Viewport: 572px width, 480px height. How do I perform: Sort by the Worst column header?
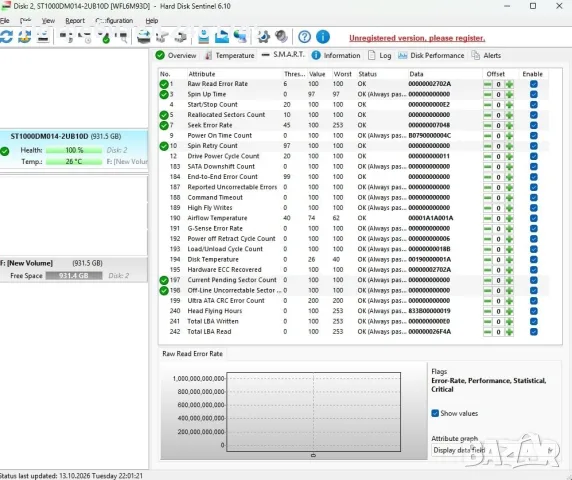coord(343,74)
